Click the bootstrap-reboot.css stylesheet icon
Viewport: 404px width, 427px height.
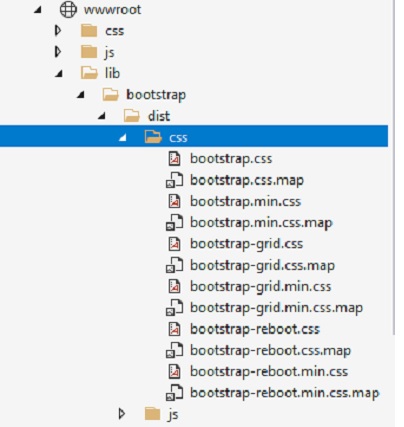[x=174, y=329]
